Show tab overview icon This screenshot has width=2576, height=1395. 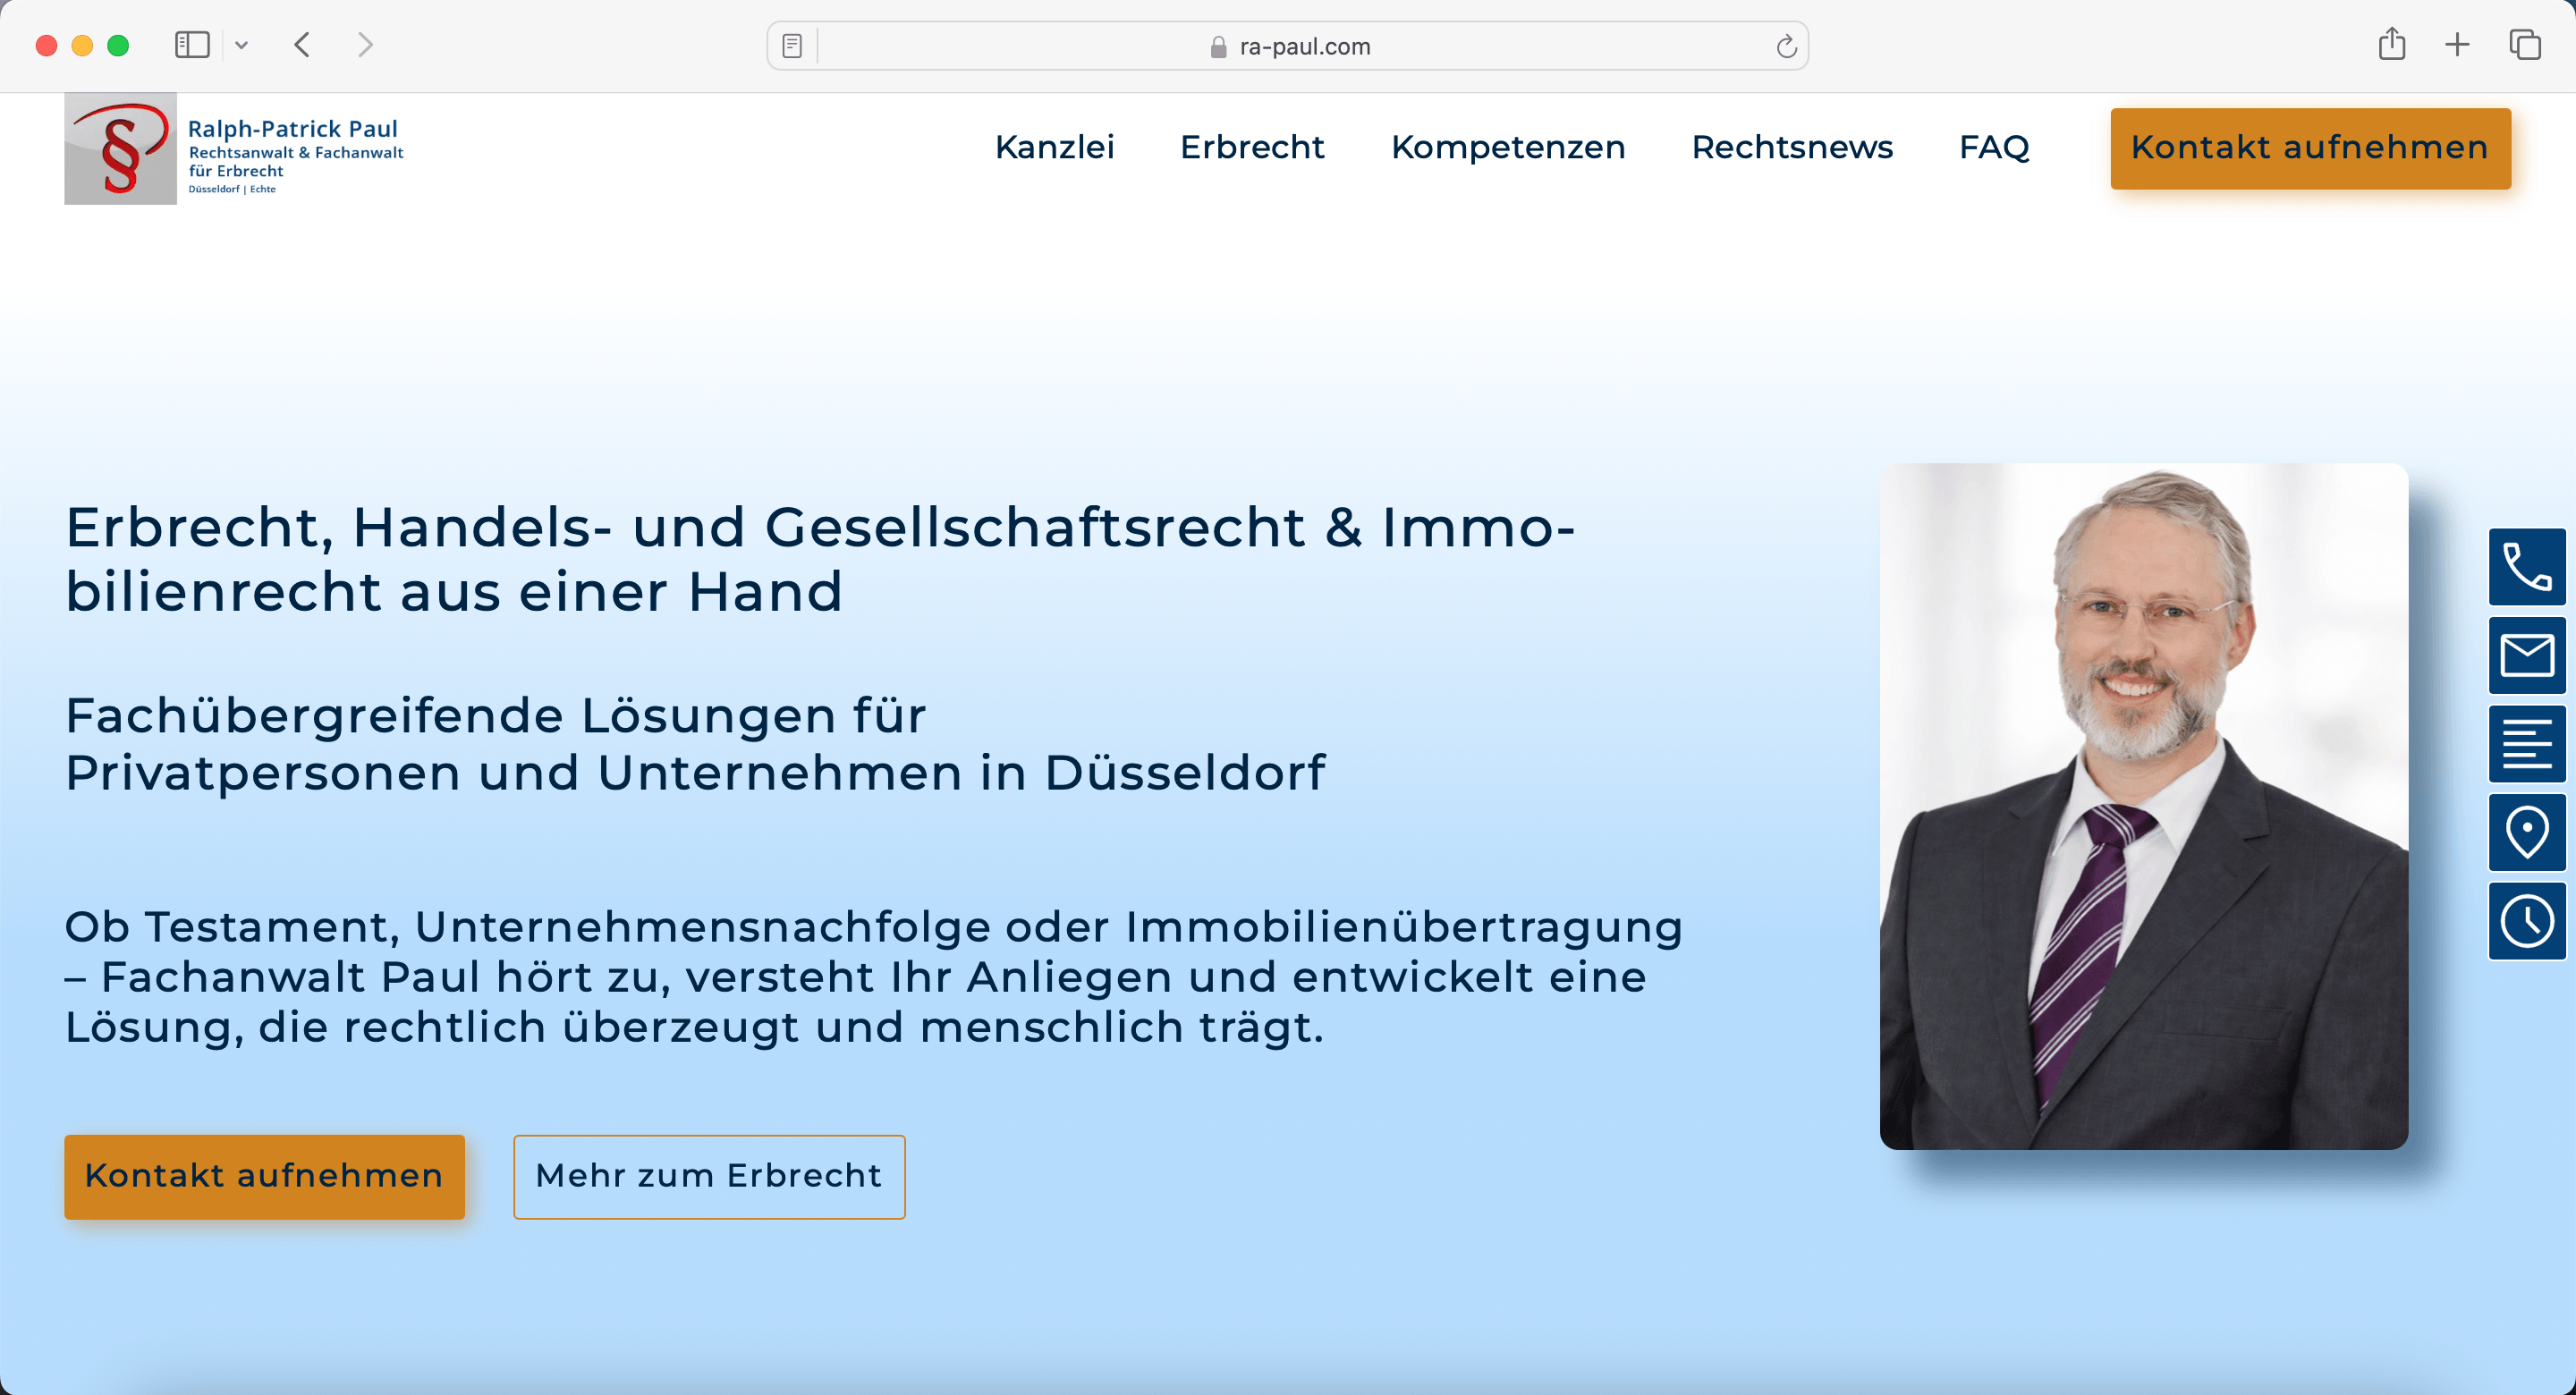pos(2525,45)
